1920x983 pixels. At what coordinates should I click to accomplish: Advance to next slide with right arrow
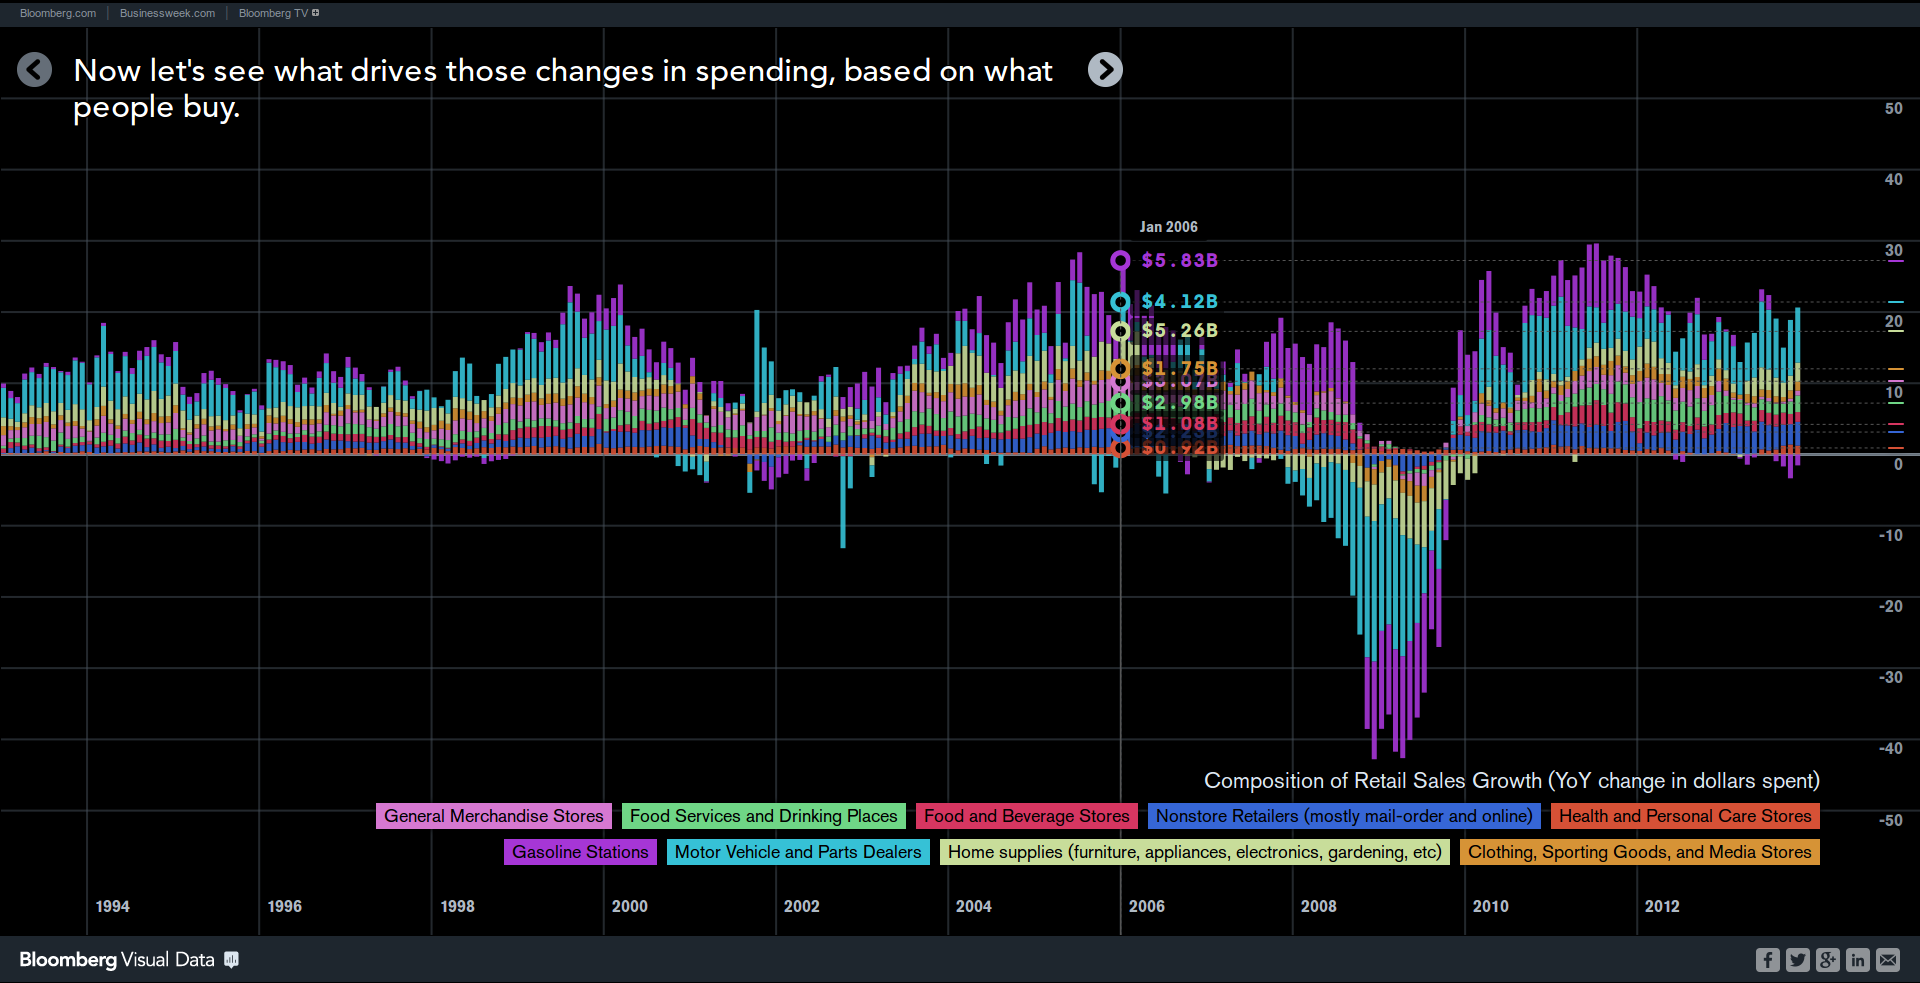[x=1104, y=70]
